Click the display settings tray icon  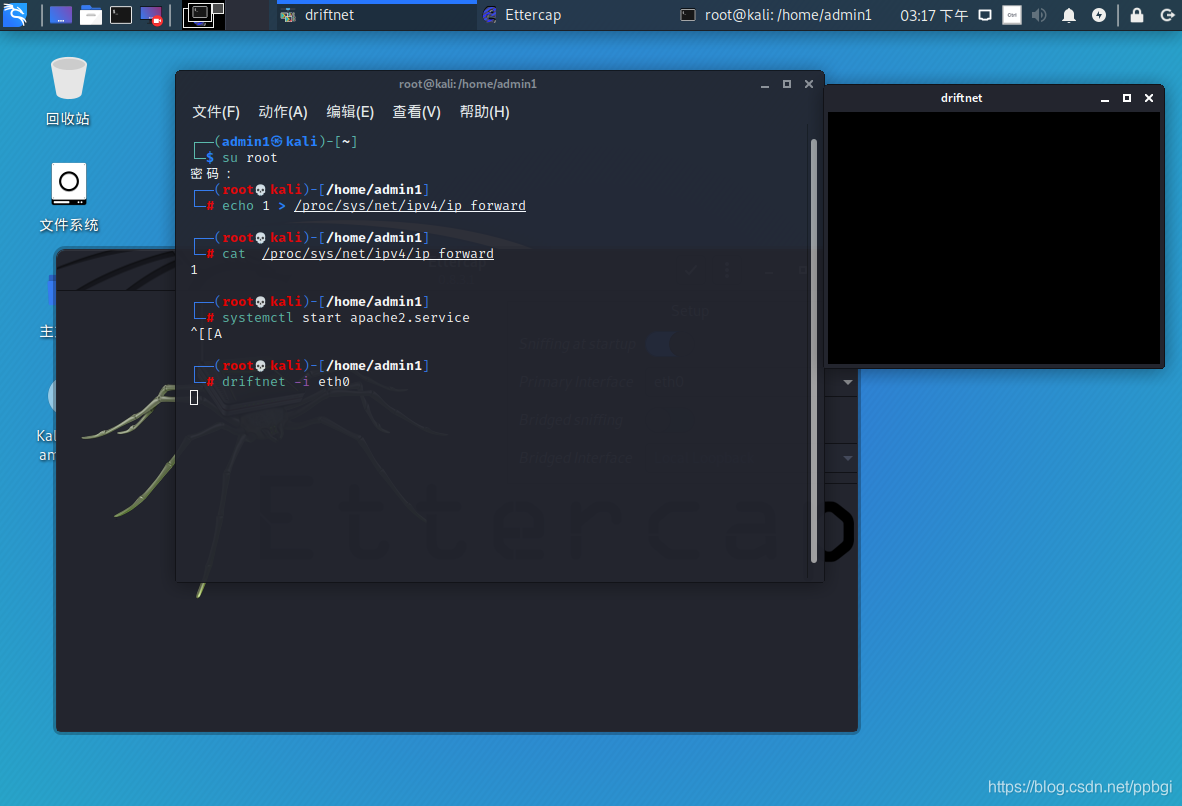985,15
